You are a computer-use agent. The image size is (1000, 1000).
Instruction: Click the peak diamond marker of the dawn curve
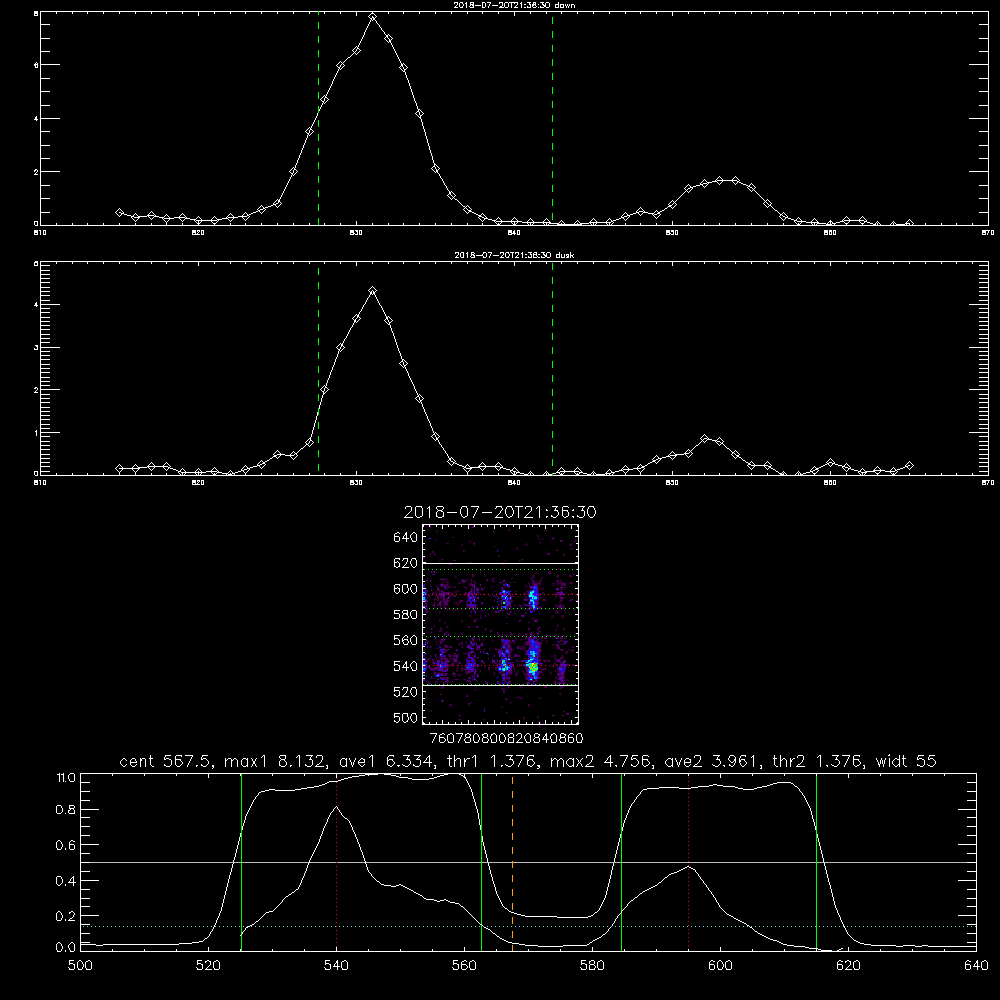372,17
